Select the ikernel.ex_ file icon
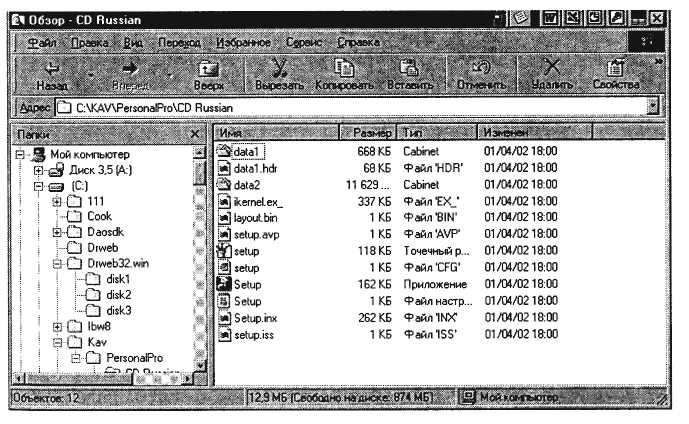 [224, 202]
